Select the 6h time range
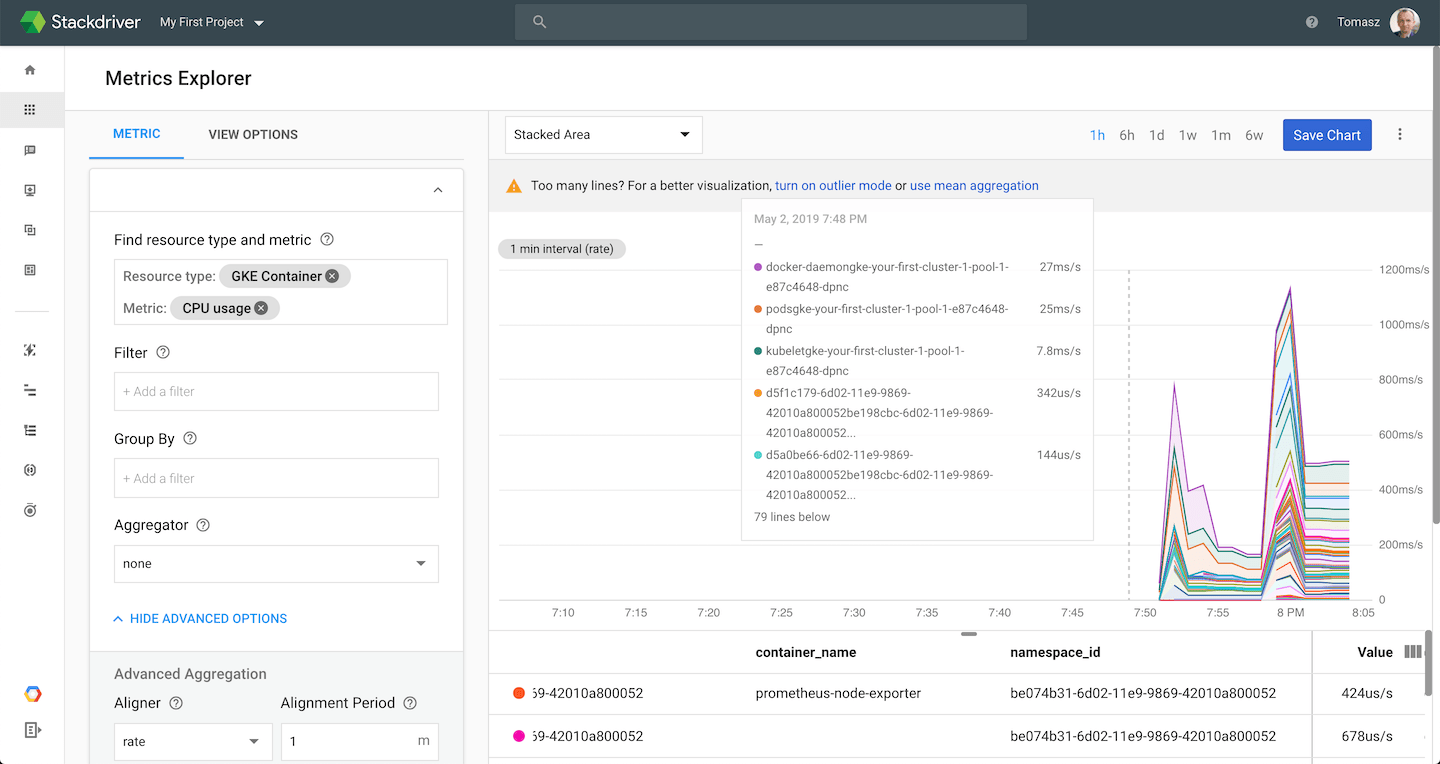Screen dimensions: 1440x764 point(1127,135)
